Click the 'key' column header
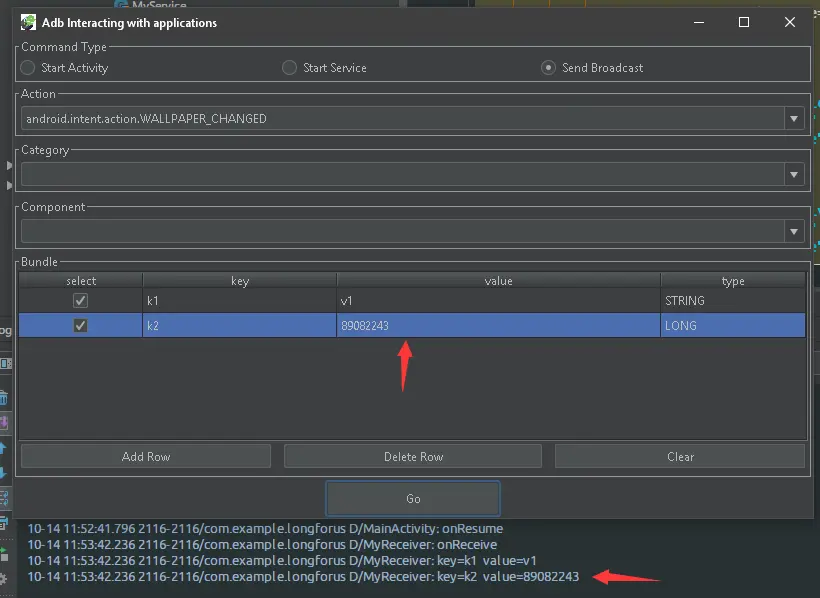Viewport: 820px width, 598px height. pyautogui.click(x=240, y=280)
